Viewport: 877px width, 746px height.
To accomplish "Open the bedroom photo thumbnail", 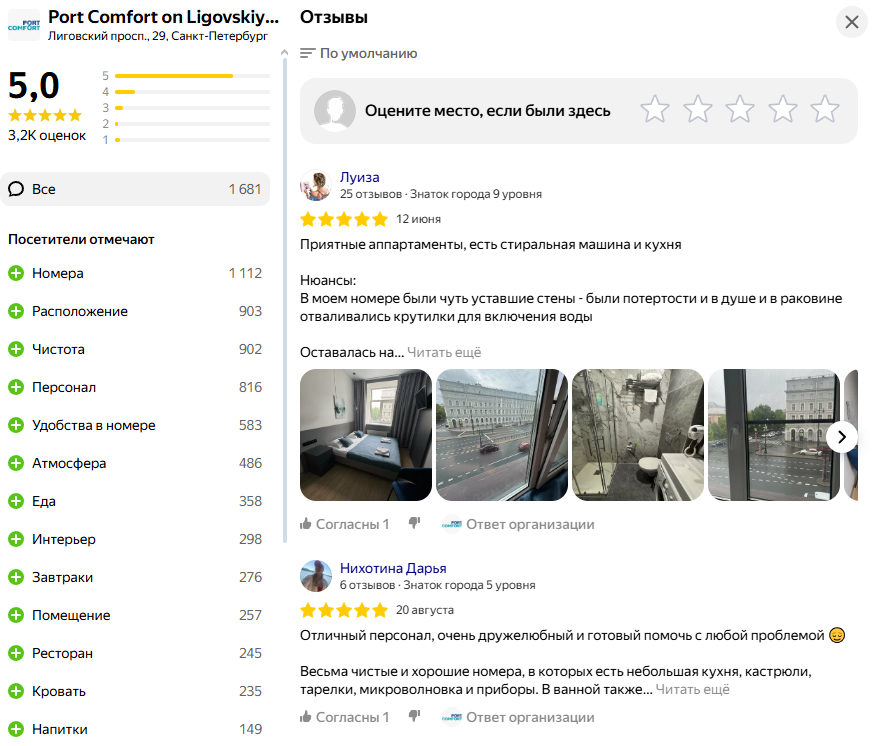I will (x=366, y=435).
